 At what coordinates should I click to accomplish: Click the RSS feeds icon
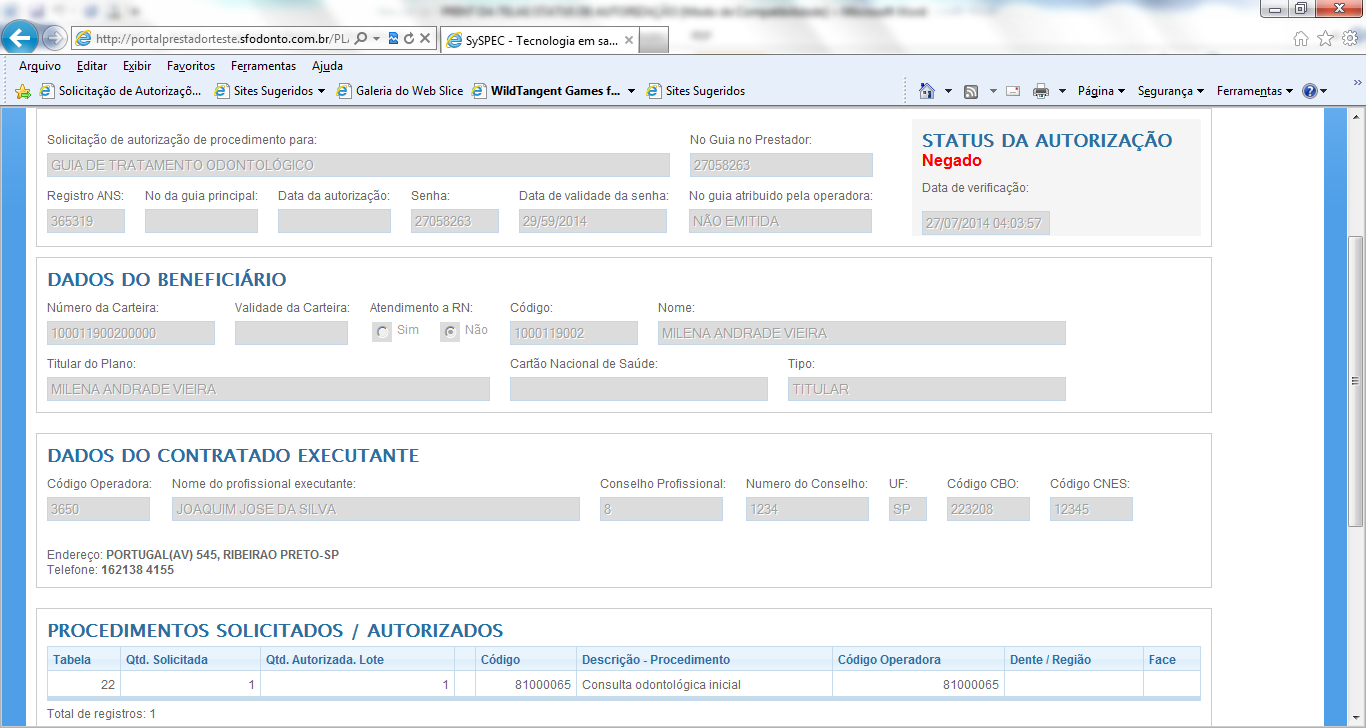tap(971, 91)
